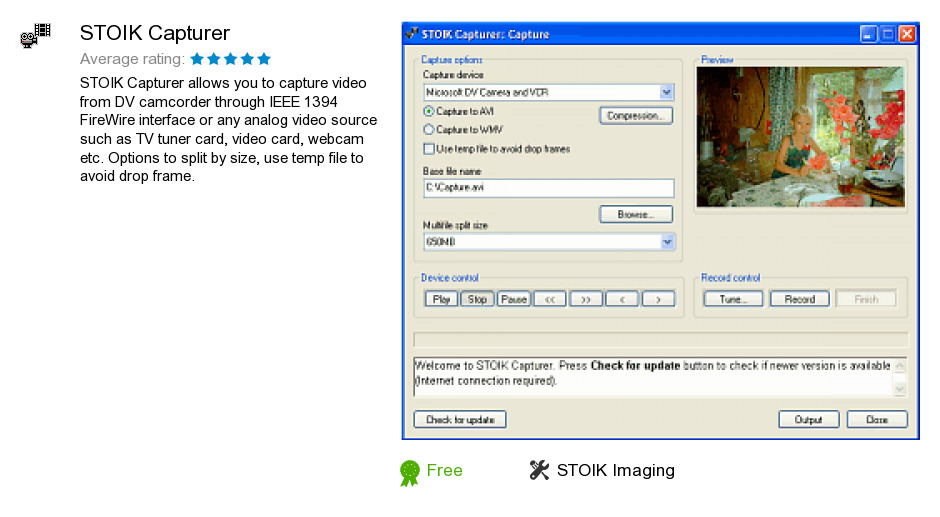Click the STOIK Imaging tools icon

point(539,470)
